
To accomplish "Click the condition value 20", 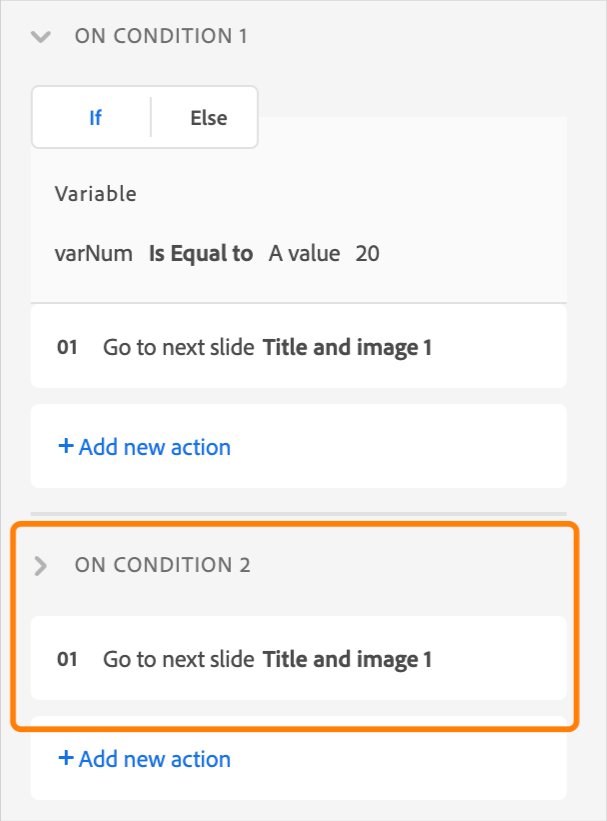I will [367, 254].
